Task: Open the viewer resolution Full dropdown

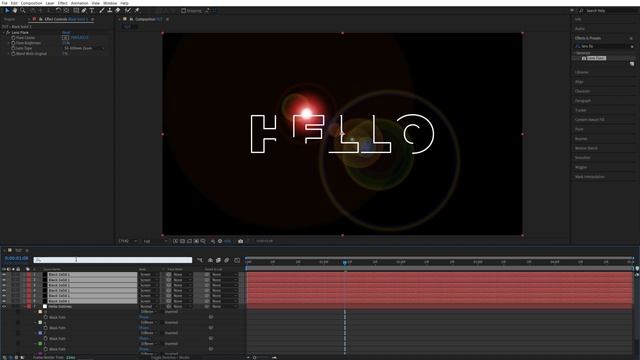Action: tap(155, 241)
